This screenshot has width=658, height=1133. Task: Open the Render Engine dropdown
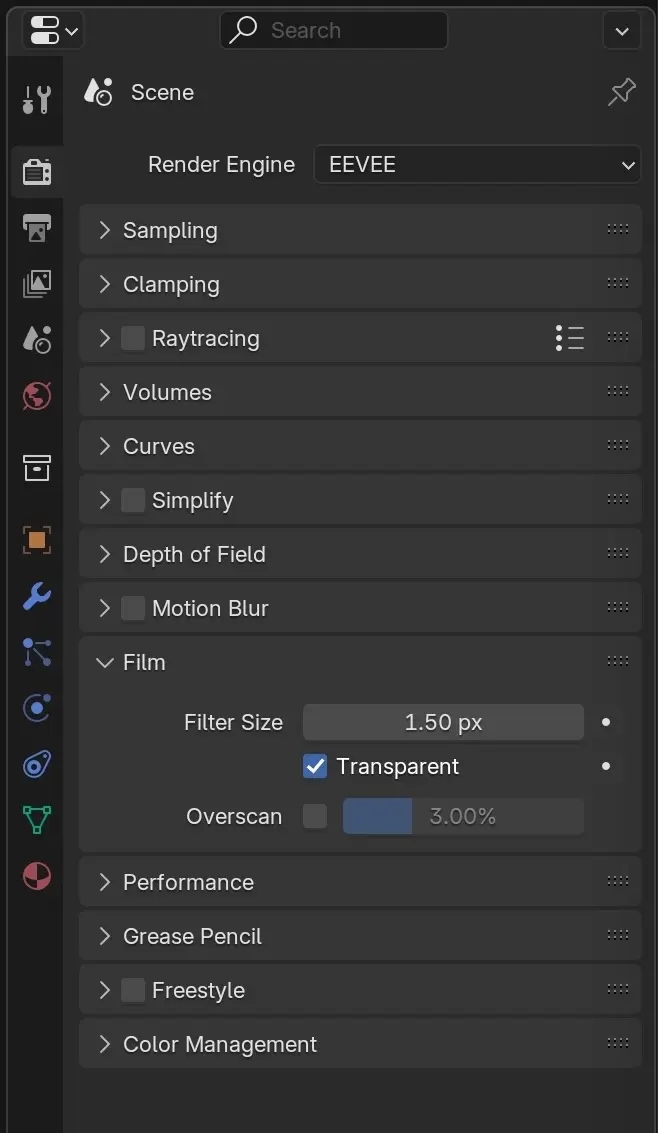click(477, 165)
